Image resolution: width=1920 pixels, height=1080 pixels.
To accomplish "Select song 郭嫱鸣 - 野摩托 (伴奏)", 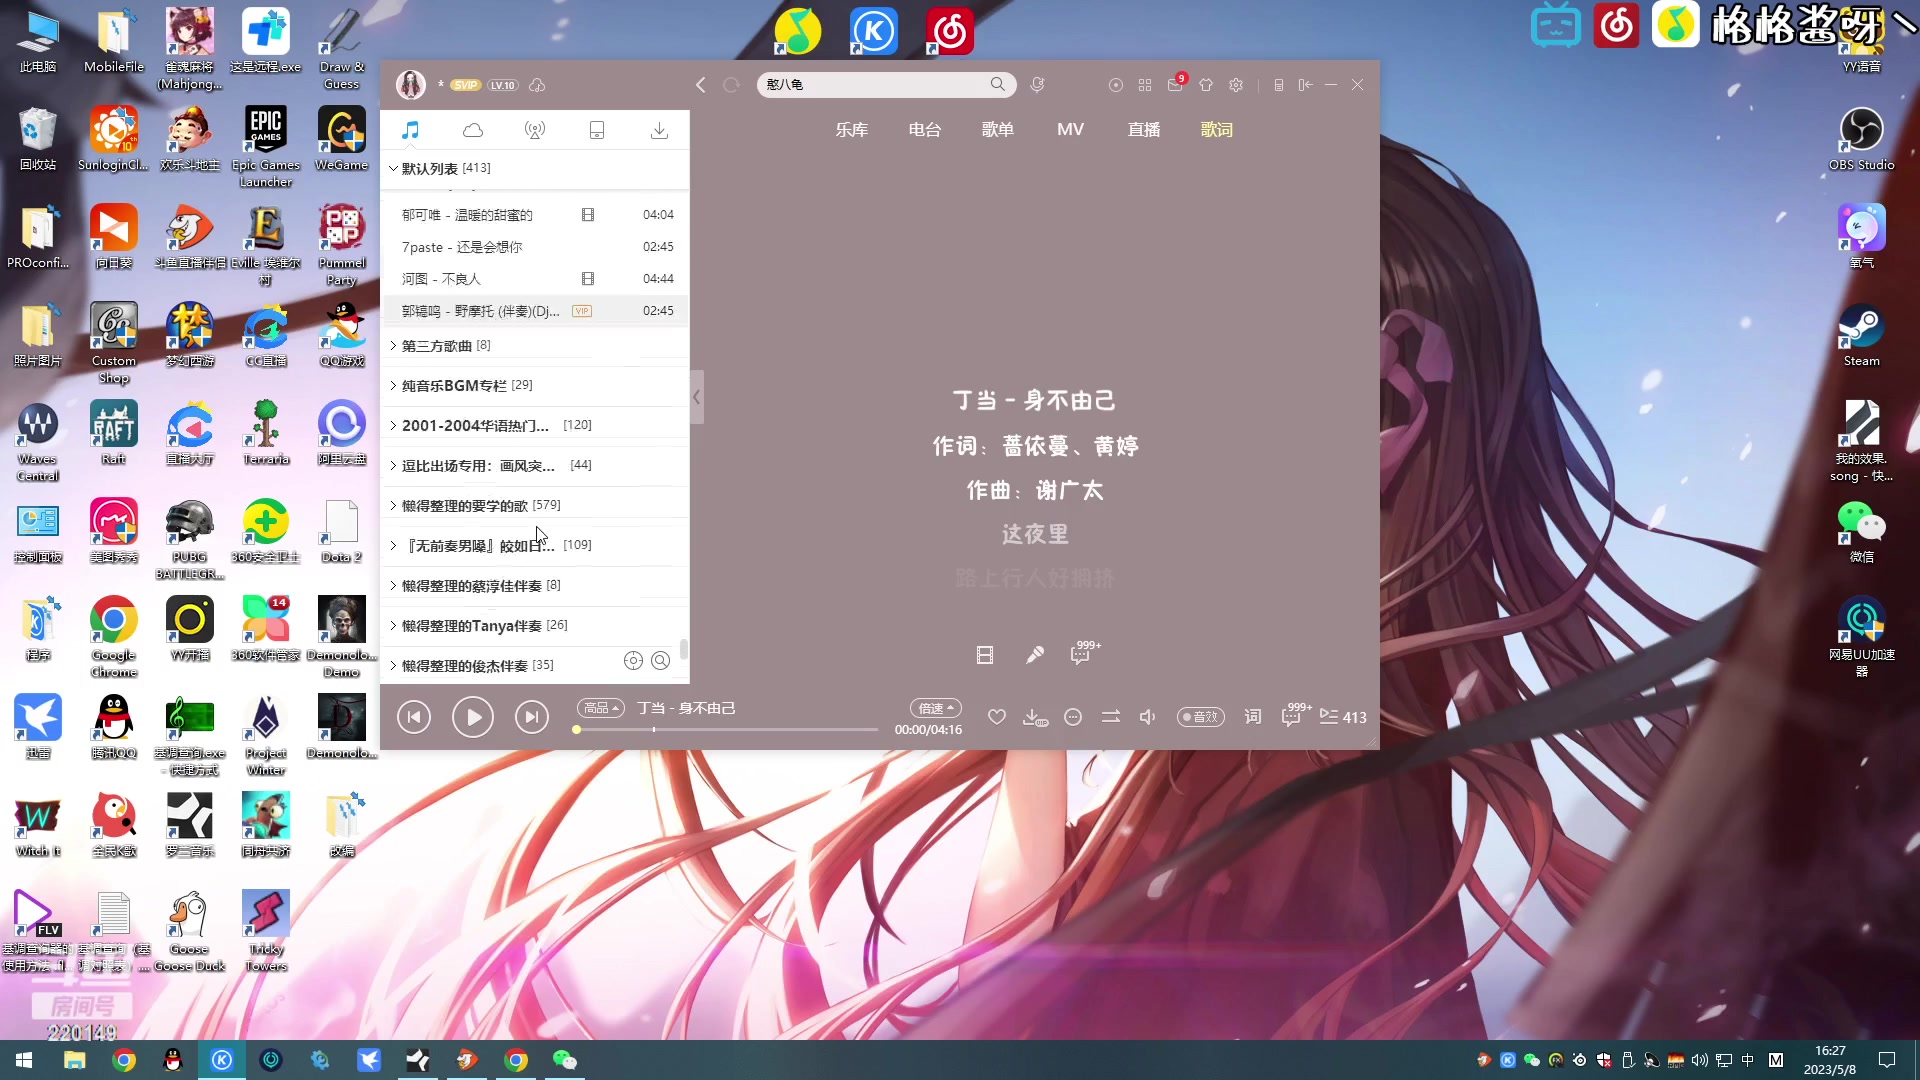I will tap(535, 311).
